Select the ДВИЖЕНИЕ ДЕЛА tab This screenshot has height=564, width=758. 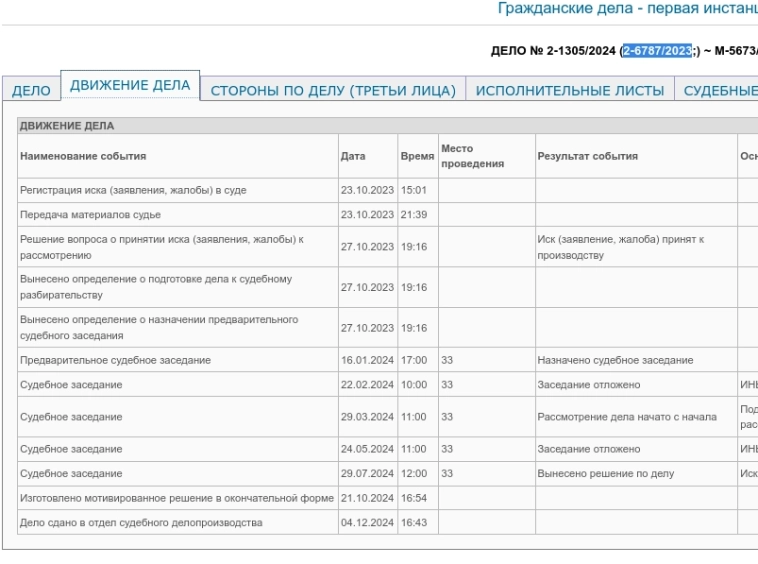pyautogui.click(x=130, y=86)
